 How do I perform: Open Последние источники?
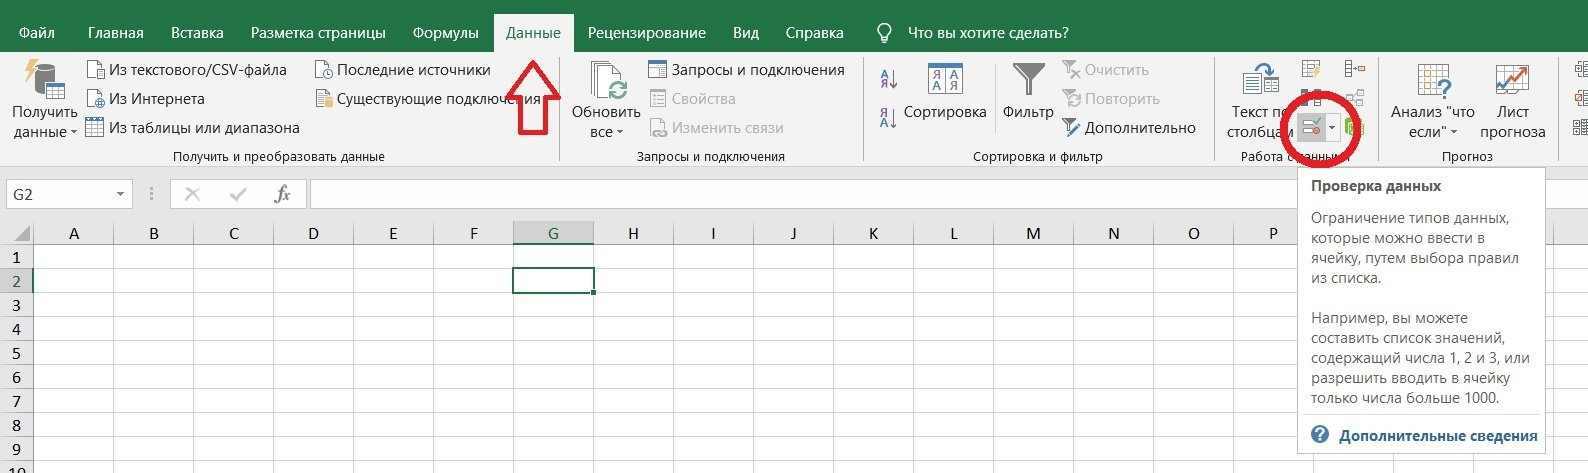[x=402, y=70]
